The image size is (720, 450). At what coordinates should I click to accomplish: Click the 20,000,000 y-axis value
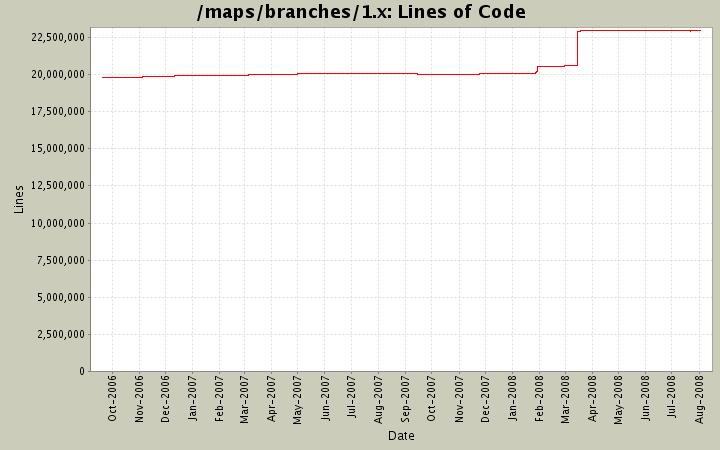pyautogui.click(x=58, y=74)
